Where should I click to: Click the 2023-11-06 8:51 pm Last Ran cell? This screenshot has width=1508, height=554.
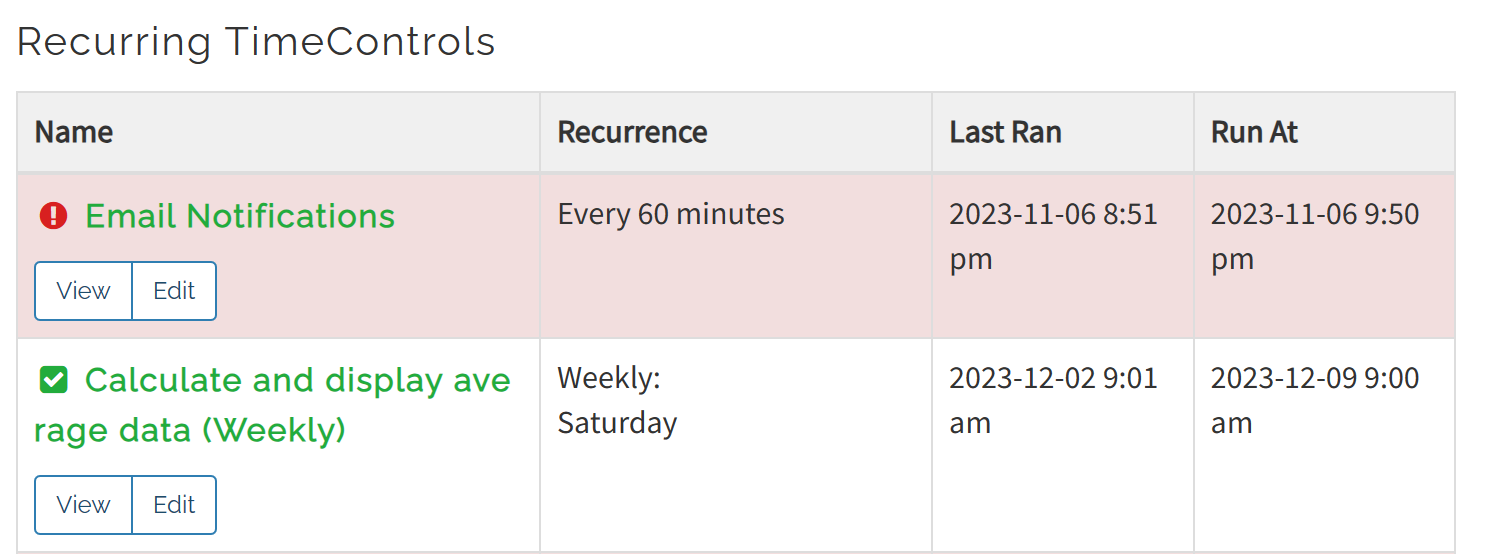[1053, 237]
